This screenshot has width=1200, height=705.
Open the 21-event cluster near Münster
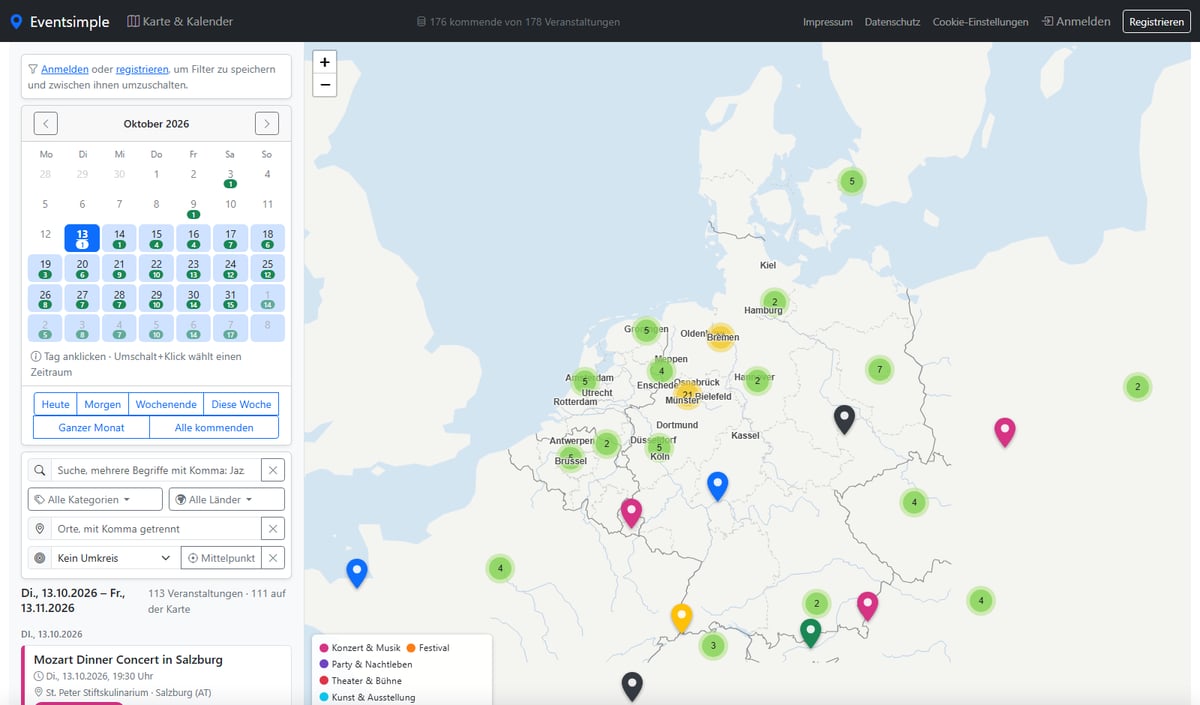686,394
